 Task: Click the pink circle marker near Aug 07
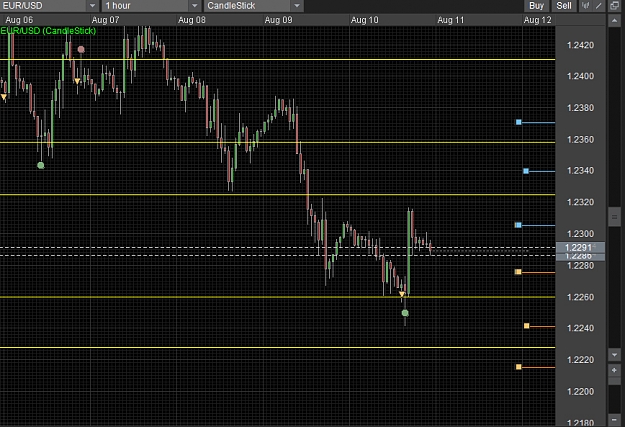tap(81, 49)
